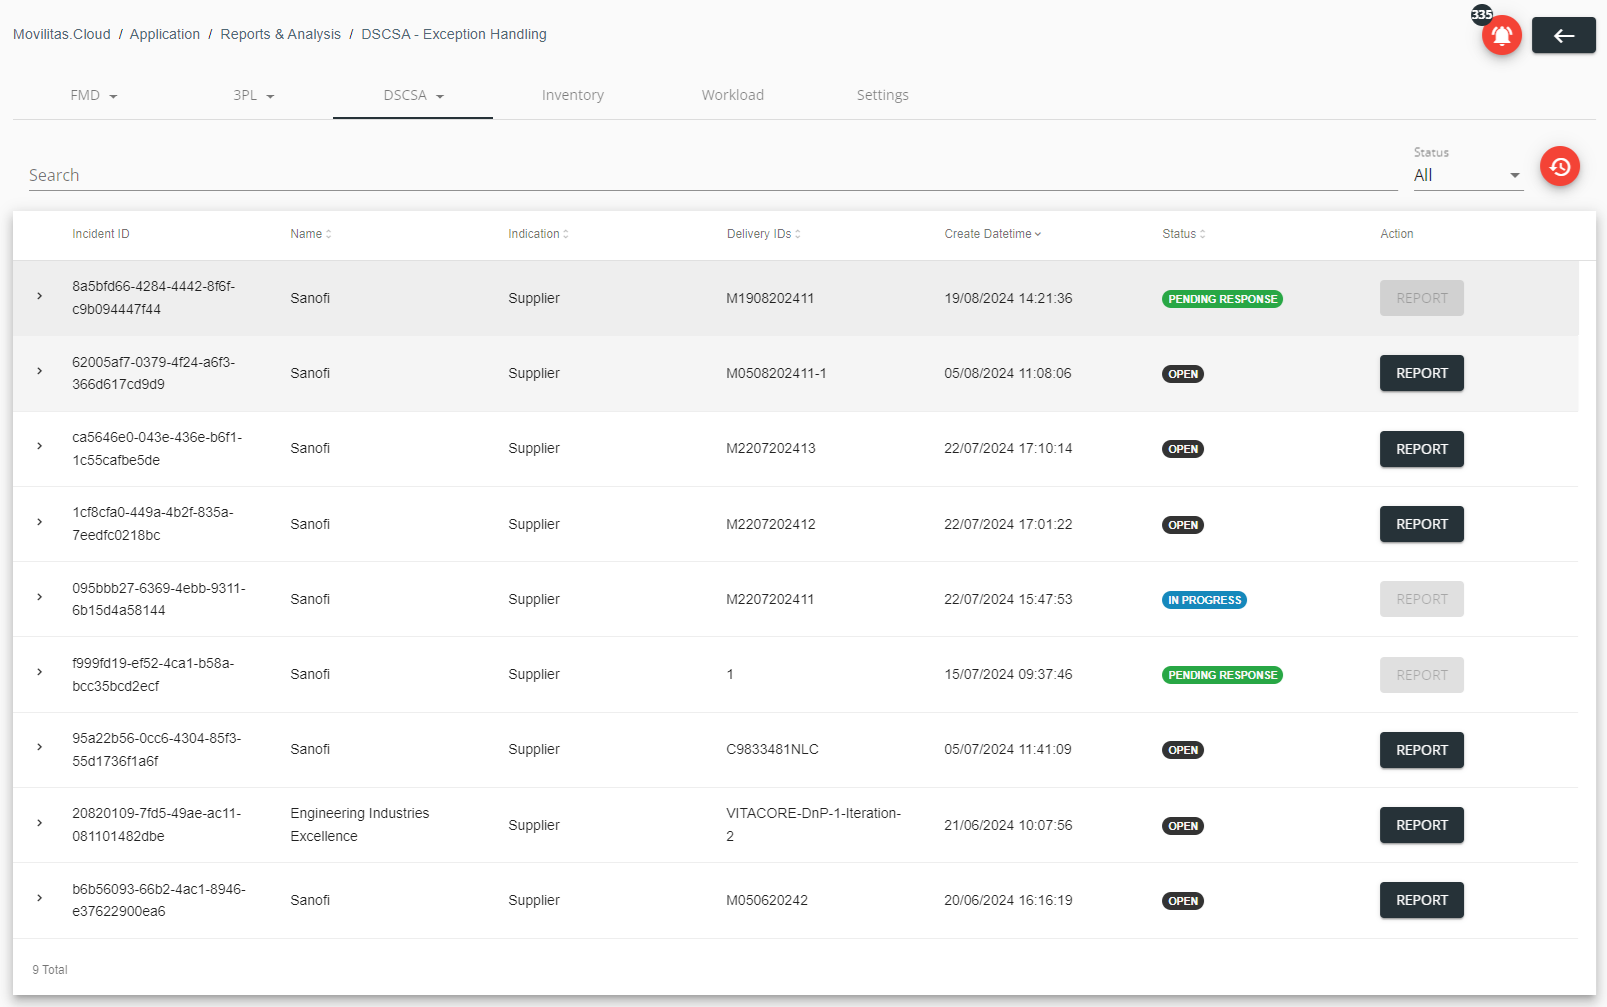Viewport: 1607px width, 1007px height.
Task: Click REPORT for delivery M050620242
Action: pos(1421,900)
